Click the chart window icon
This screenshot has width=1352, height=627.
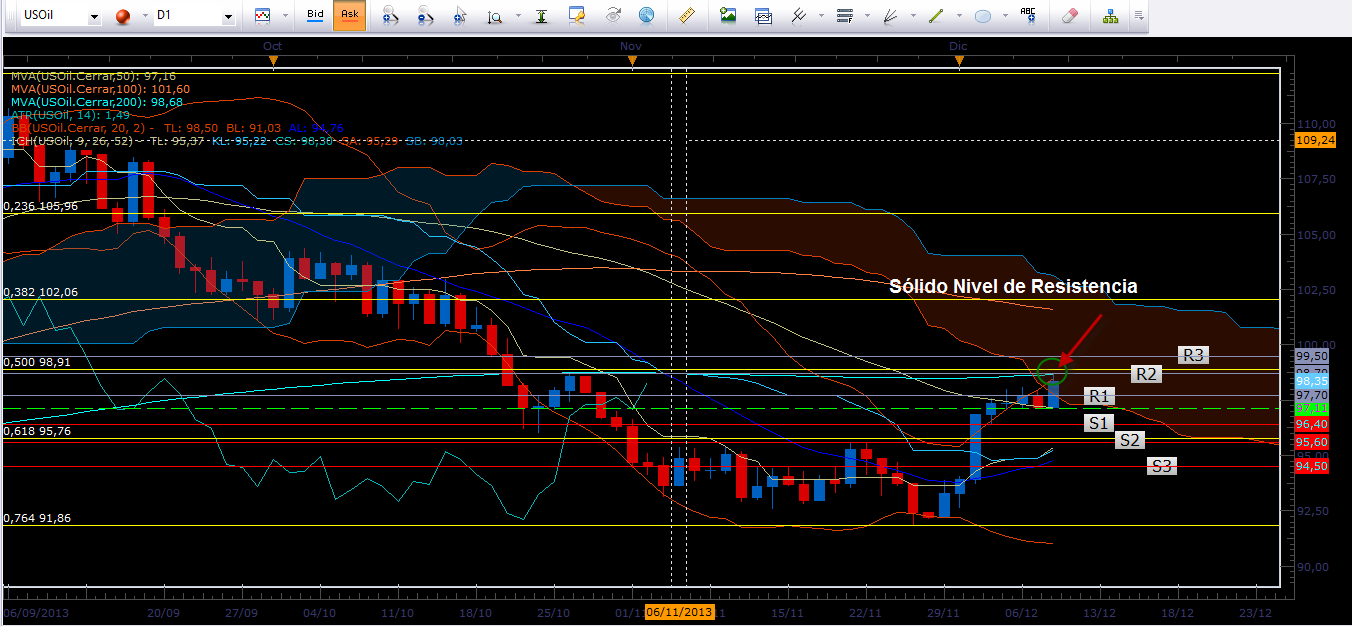point(763,16)
